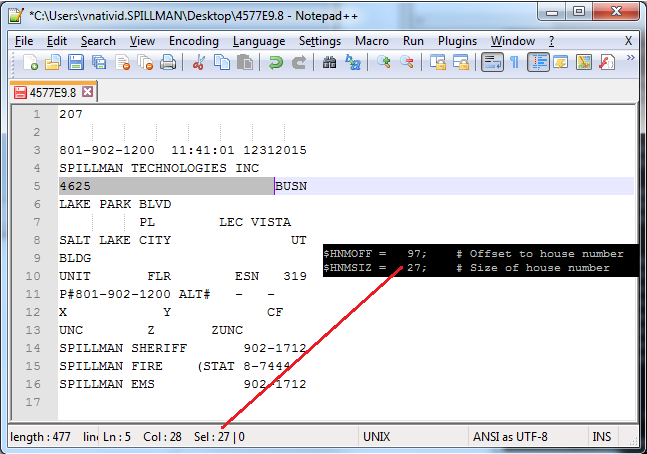Click the user defined language icon
Screen dimensions: 647x454
coord(561,62)
